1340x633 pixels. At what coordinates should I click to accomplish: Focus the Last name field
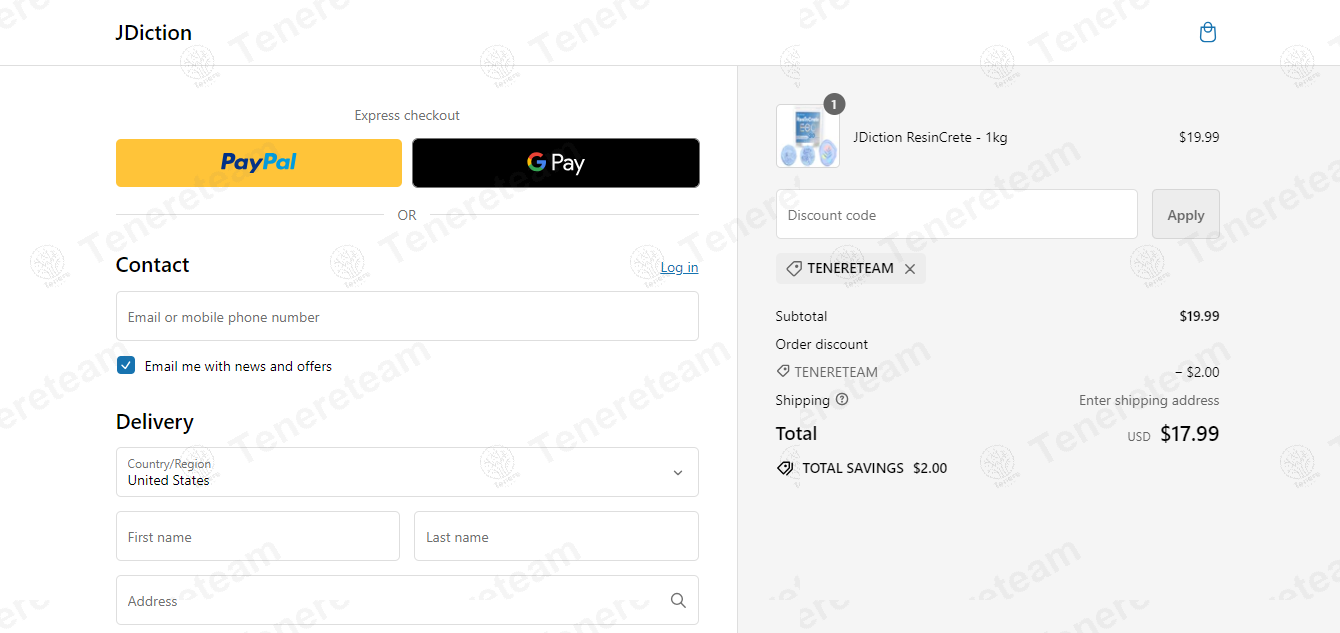pyautogui.click(x=556, y=536)
